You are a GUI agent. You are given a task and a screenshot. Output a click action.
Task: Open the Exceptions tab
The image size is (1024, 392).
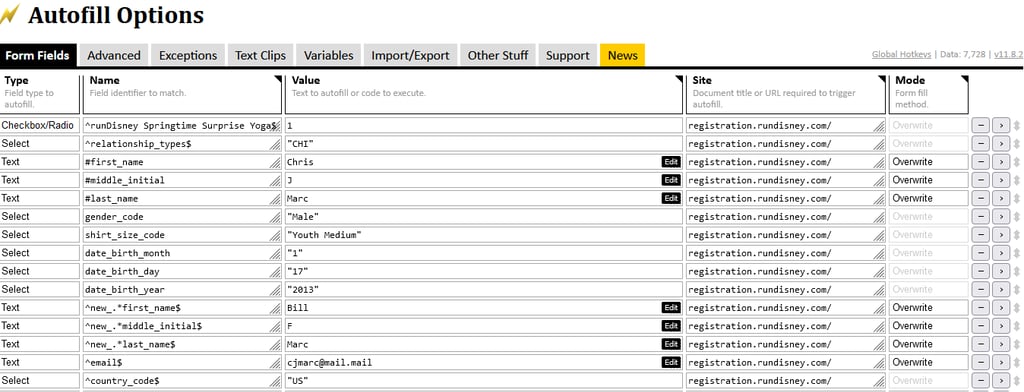tap(188, 56)
